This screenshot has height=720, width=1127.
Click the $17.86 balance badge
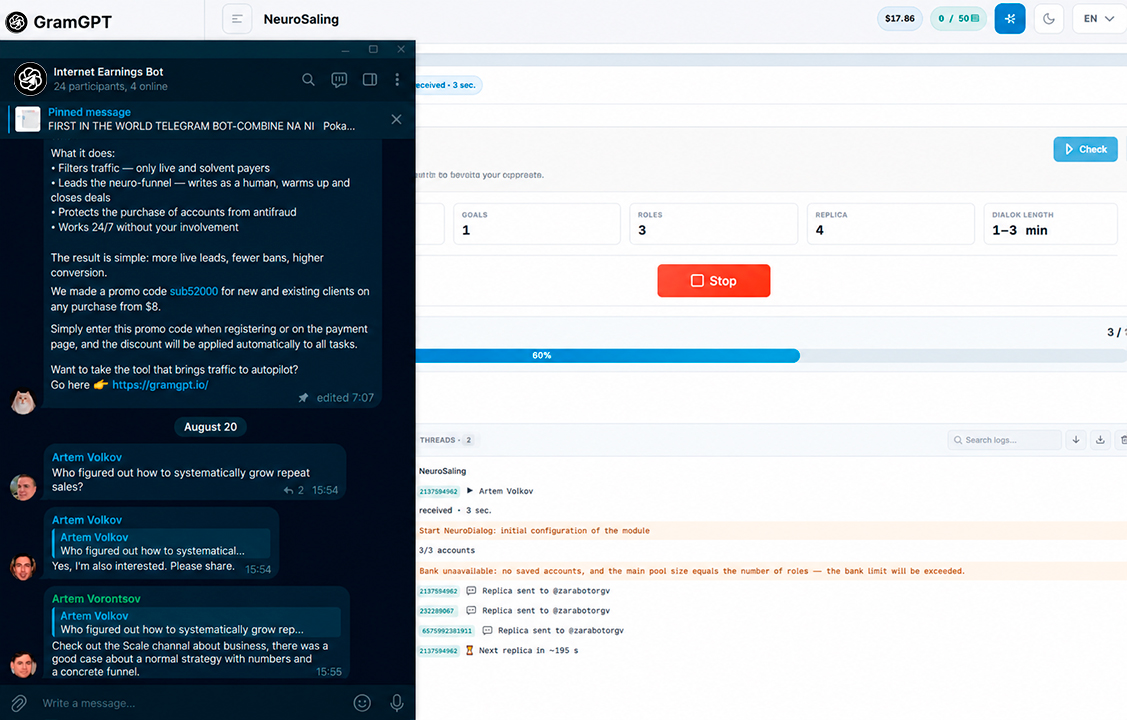pos(900,19)
